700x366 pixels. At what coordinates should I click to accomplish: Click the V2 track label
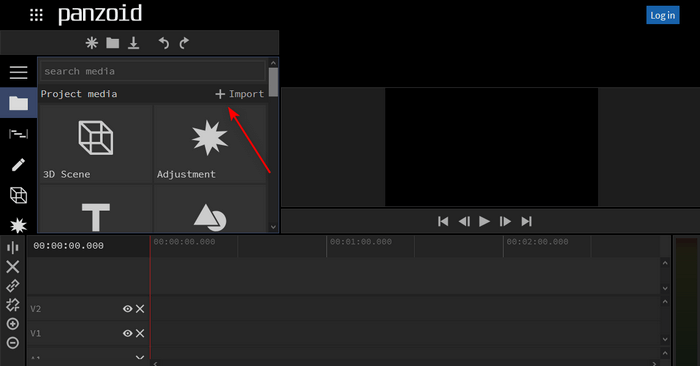tap(36, 309)
